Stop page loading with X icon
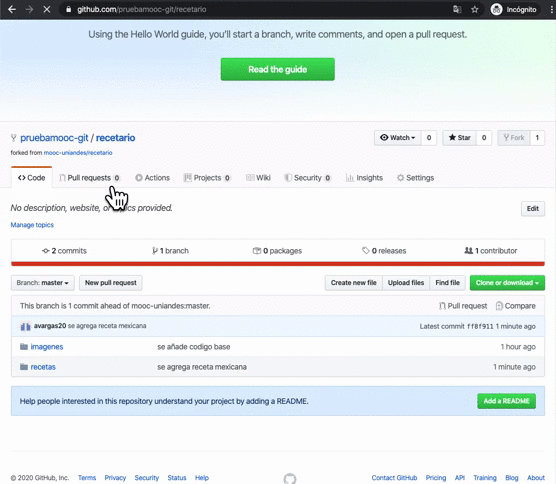 click(46, 9)
